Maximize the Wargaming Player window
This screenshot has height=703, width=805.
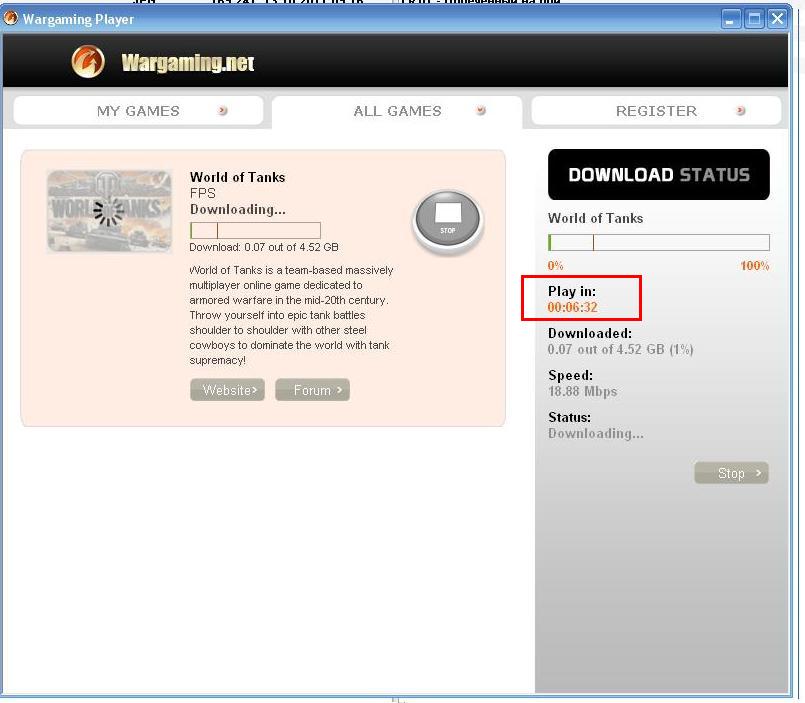point(754,19)
